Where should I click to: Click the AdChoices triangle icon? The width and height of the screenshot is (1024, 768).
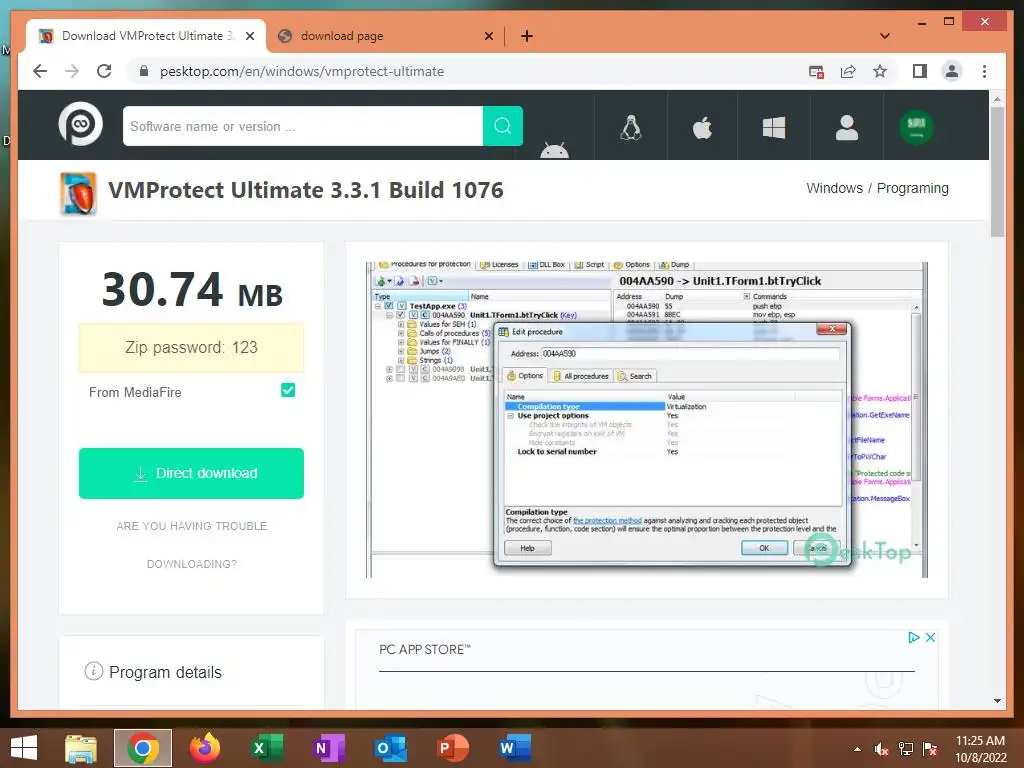click(x=914, y=637)
